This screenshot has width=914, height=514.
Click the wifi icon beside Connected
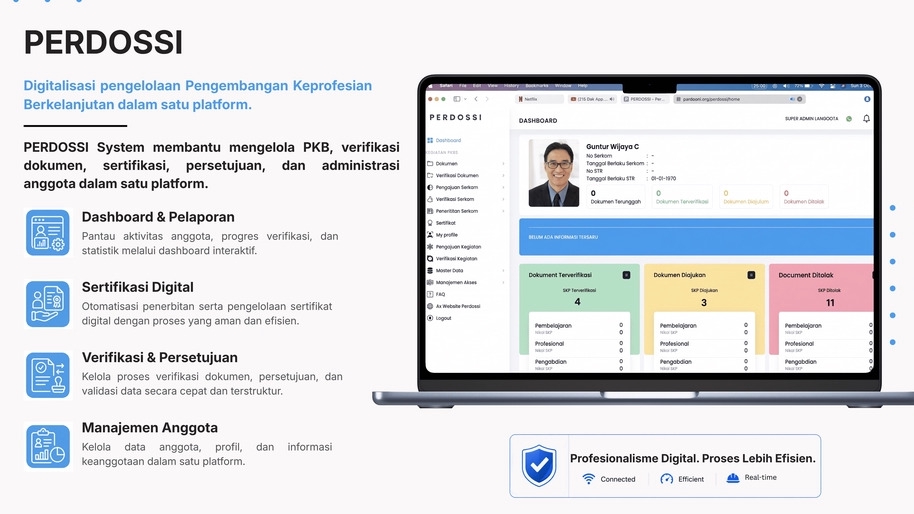point(589,478)
